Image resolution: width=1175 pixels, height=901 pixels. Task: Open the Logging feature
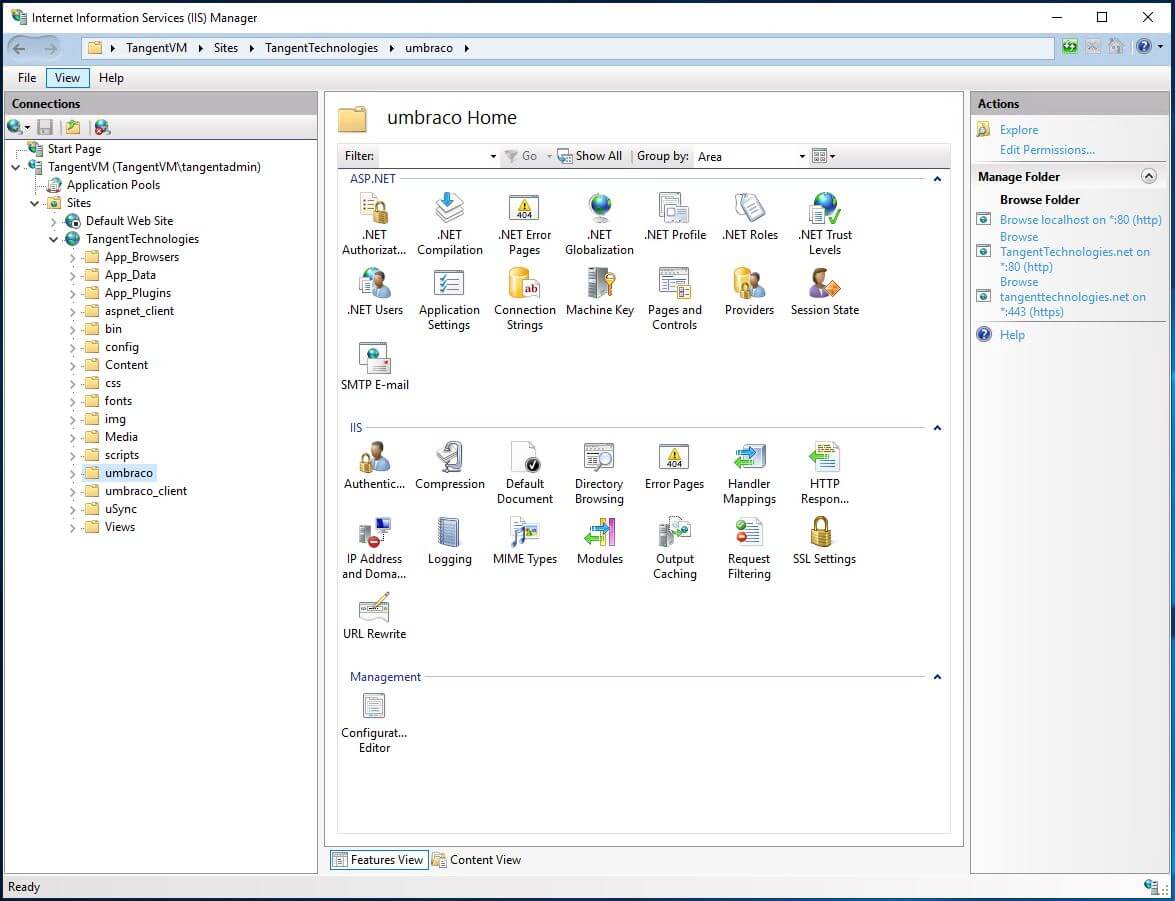[450, 540]
